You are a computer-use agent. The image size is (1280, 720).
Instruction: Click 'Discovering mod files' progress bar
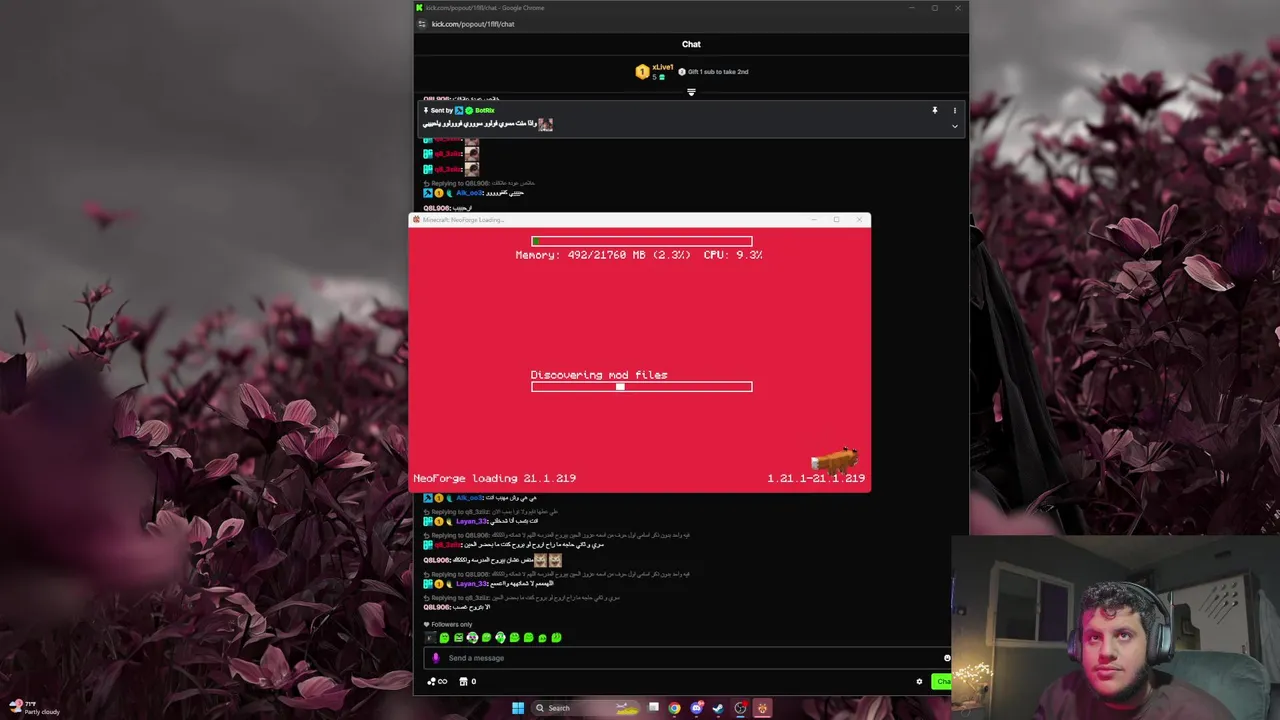641,387
